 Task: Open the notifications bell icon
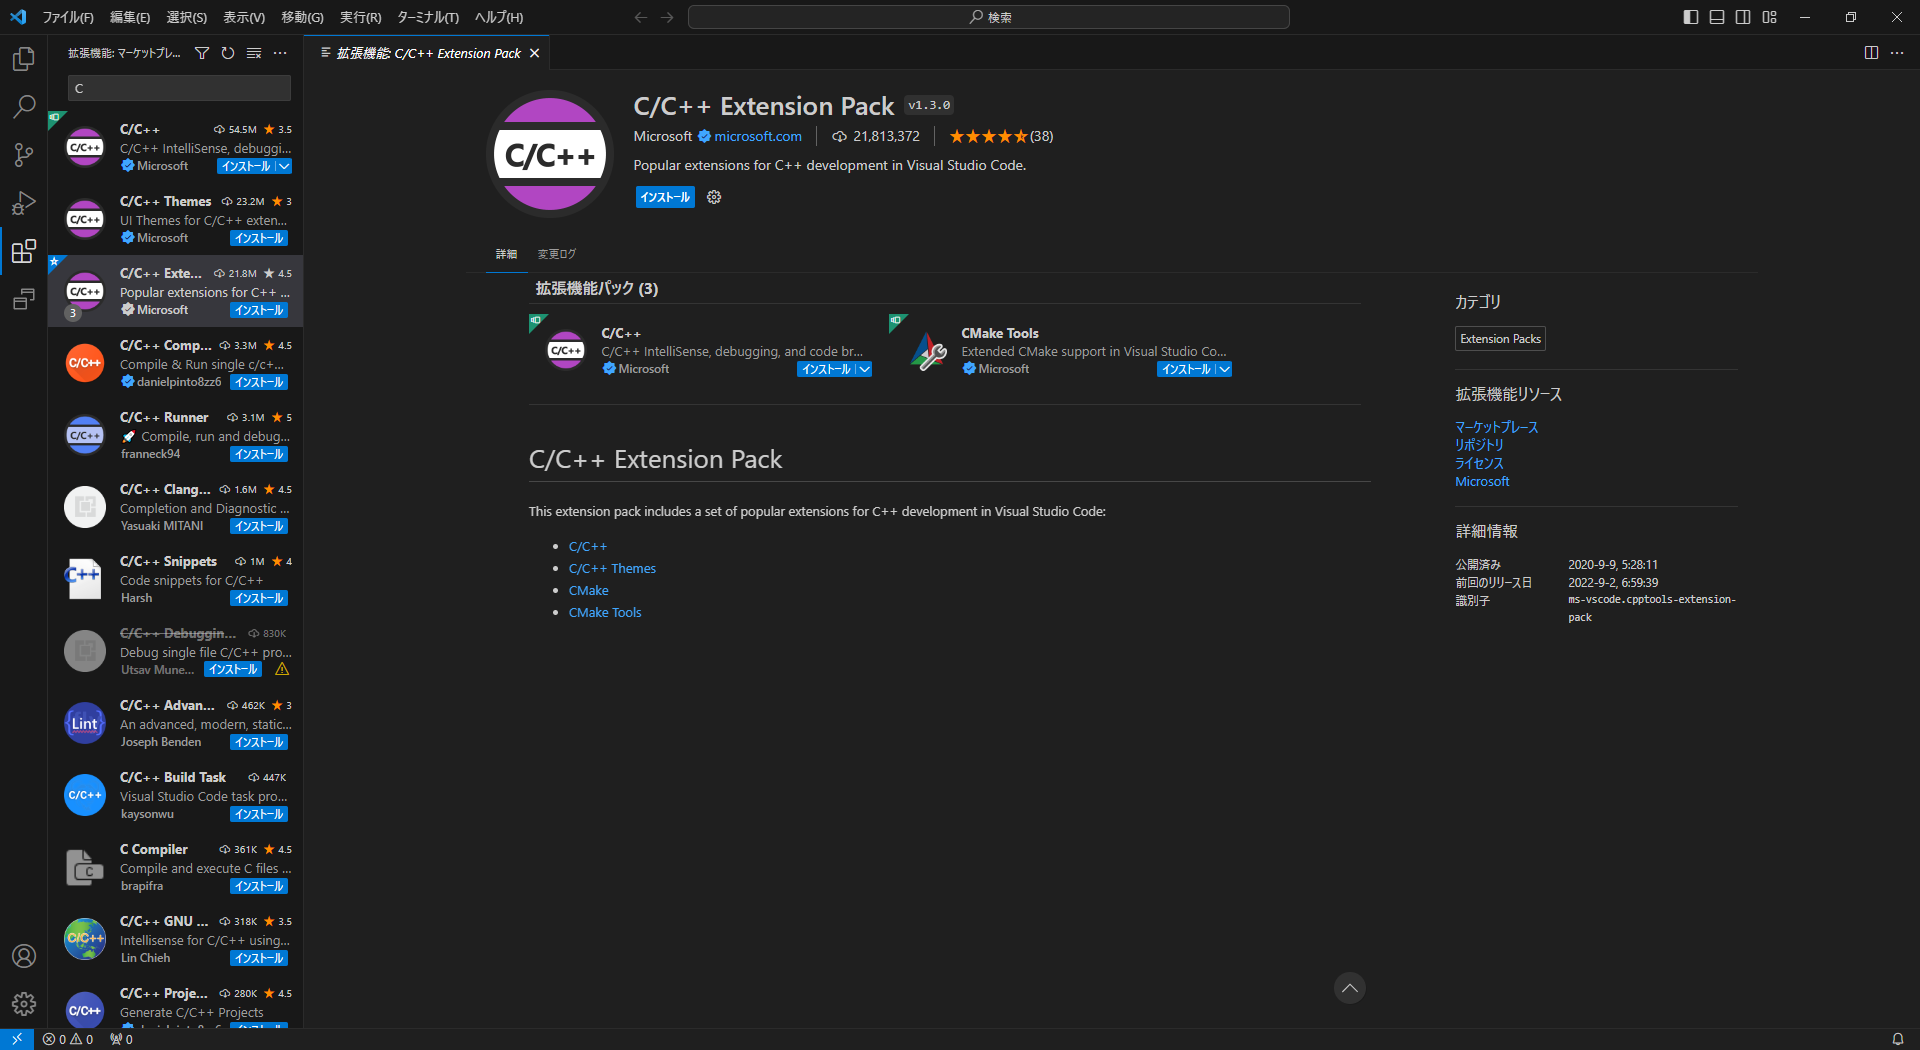[1897, 1039]
